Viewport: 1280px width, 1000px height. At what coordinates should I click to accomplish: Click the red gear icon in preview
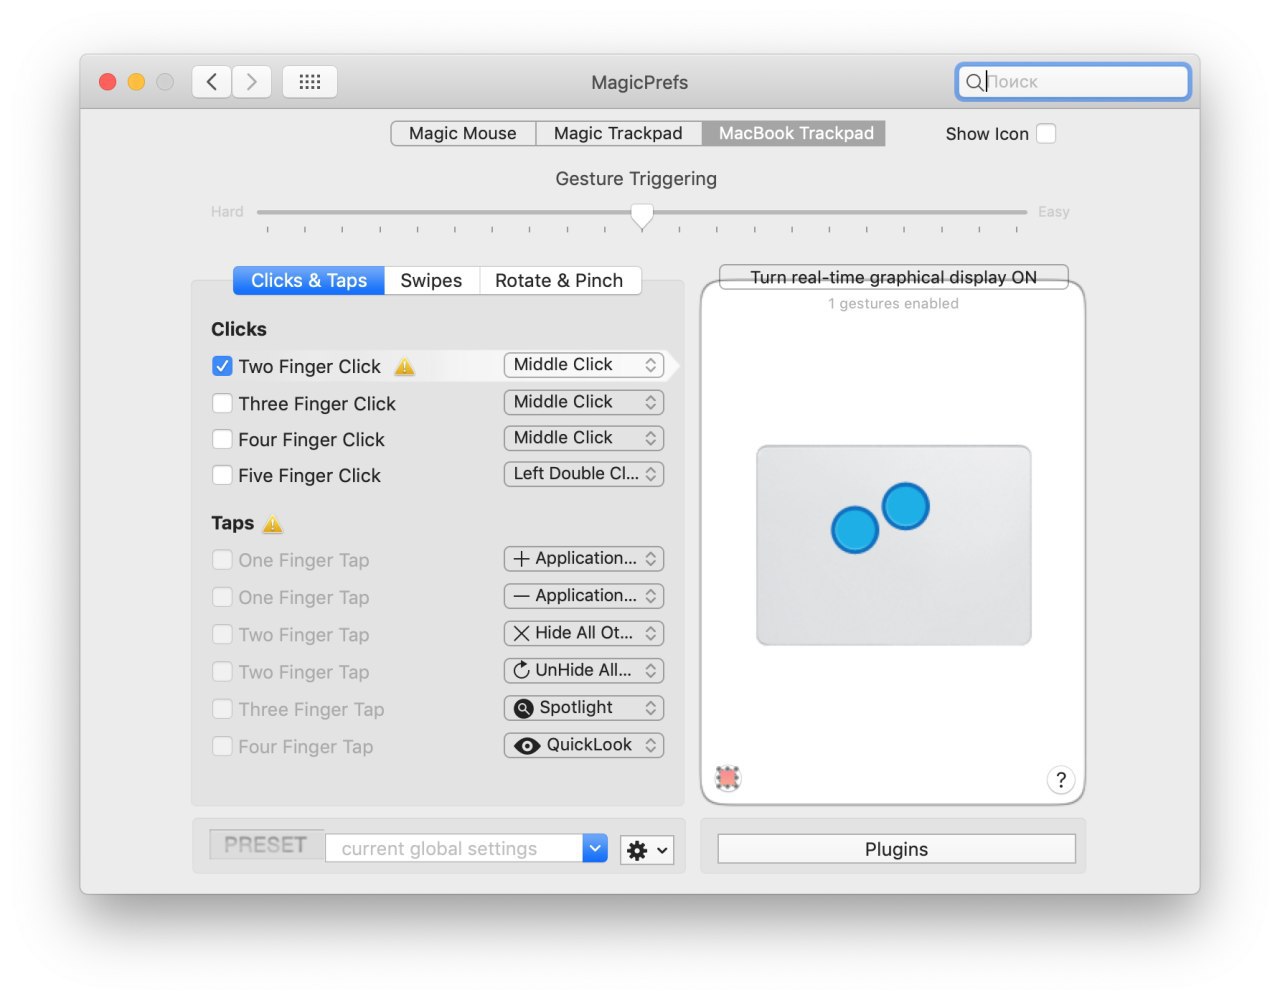pyautogui.click(x=728, y=778)
